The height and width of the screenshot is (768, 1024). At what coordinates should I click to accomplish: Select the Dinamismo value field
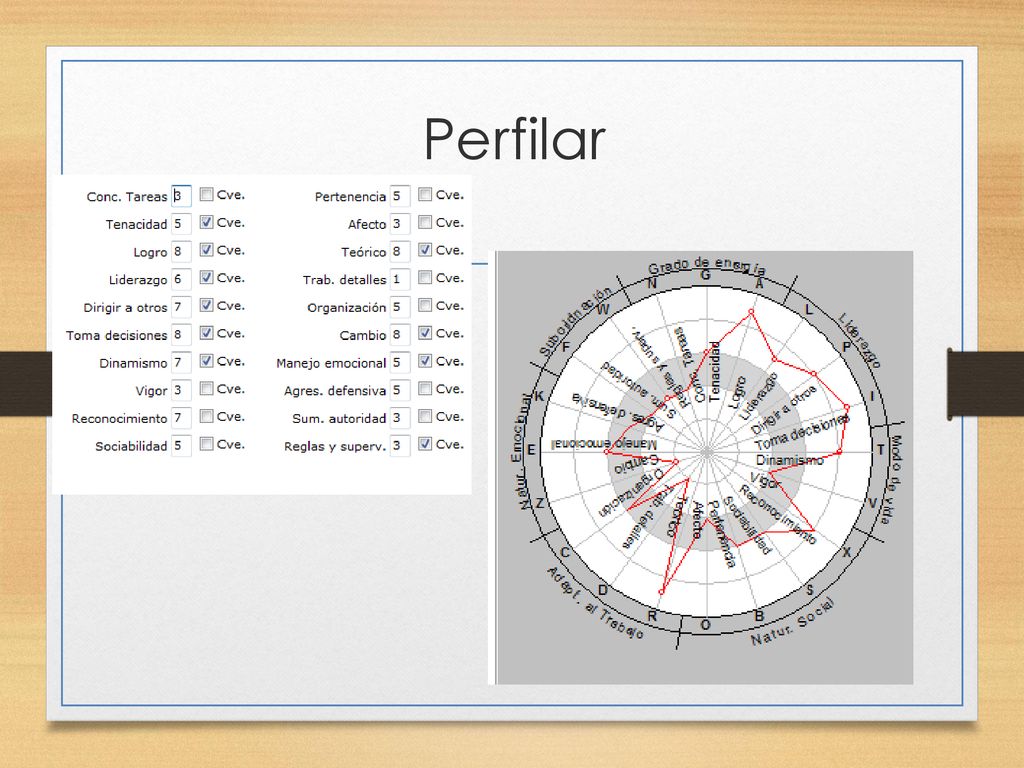pyautogui.click(x=181, y=362)
